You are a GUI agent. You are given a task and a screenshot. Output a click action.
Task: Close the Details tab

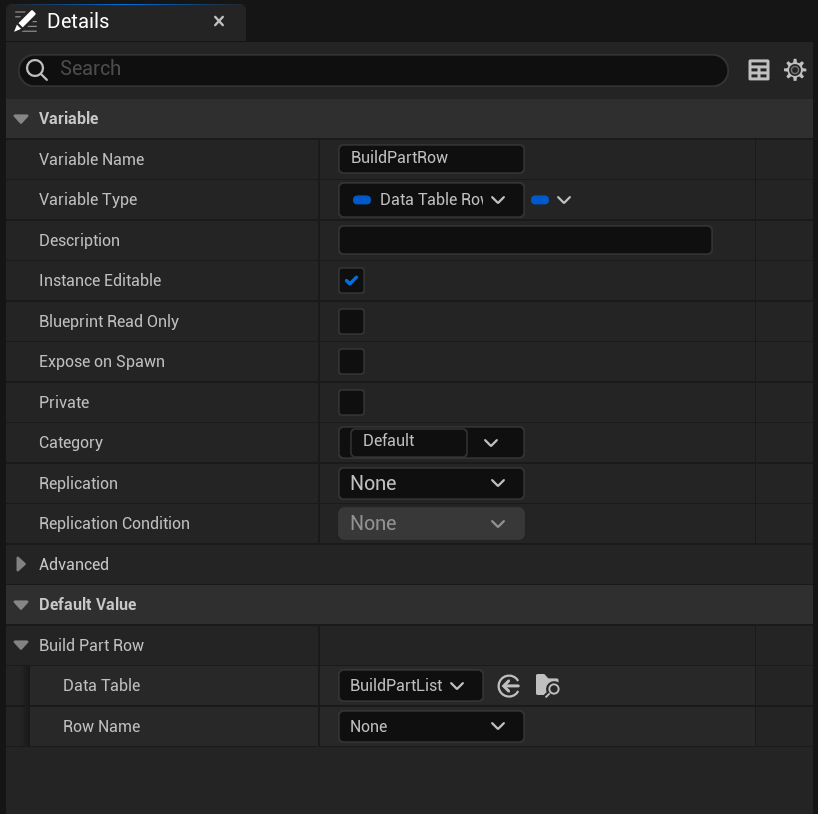click(219, 21)
